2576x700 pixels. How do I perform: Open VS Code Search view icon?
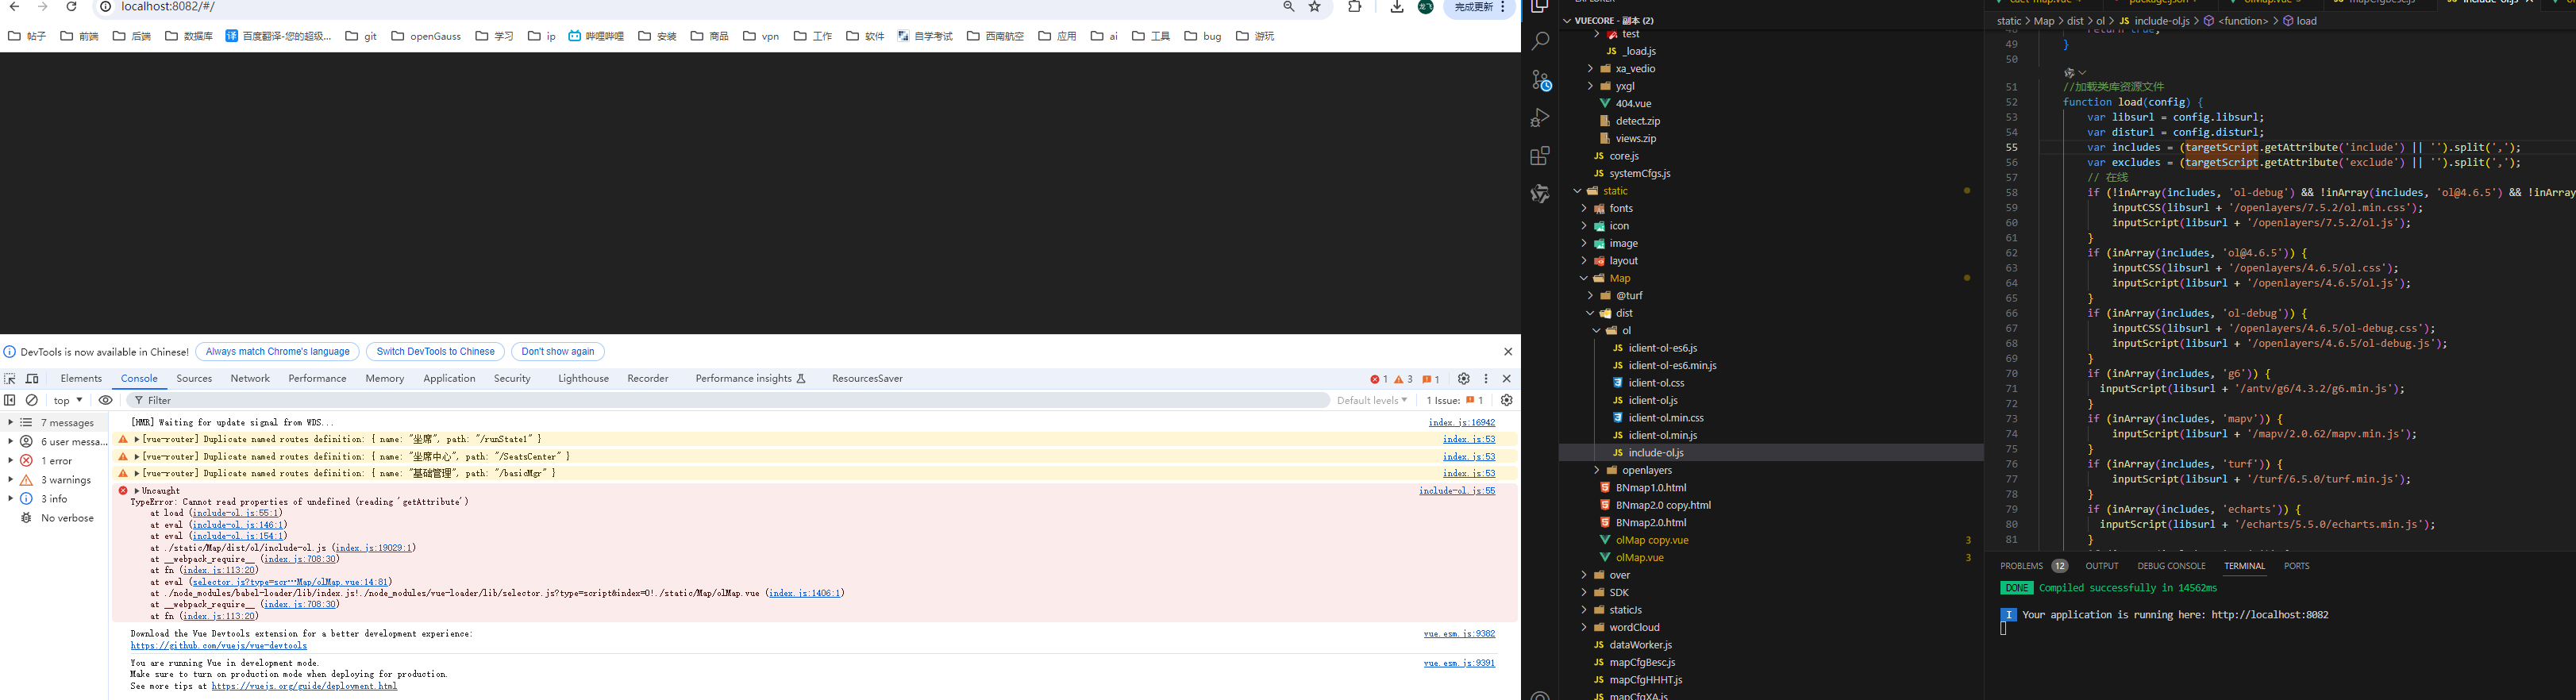pyautogui.click(x=1540, y=41)
